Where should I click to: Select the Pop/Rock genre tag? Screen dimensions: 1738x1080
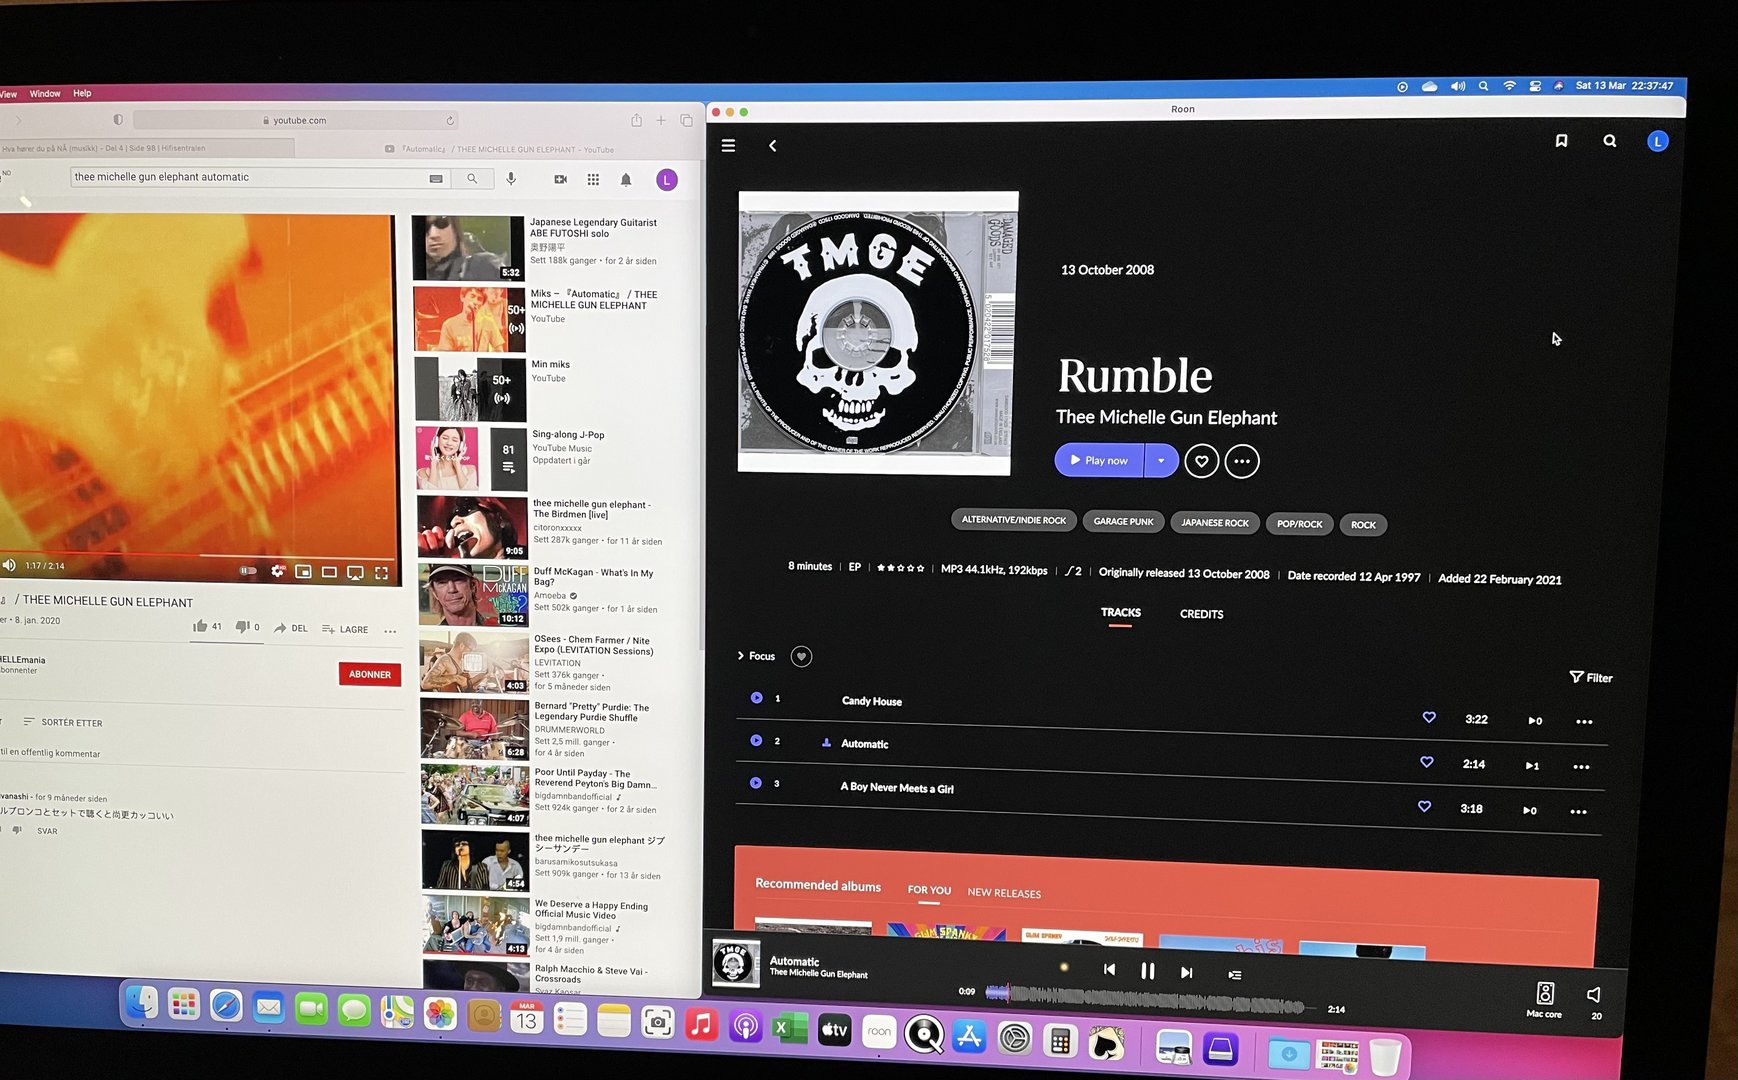pos(1299,524)
